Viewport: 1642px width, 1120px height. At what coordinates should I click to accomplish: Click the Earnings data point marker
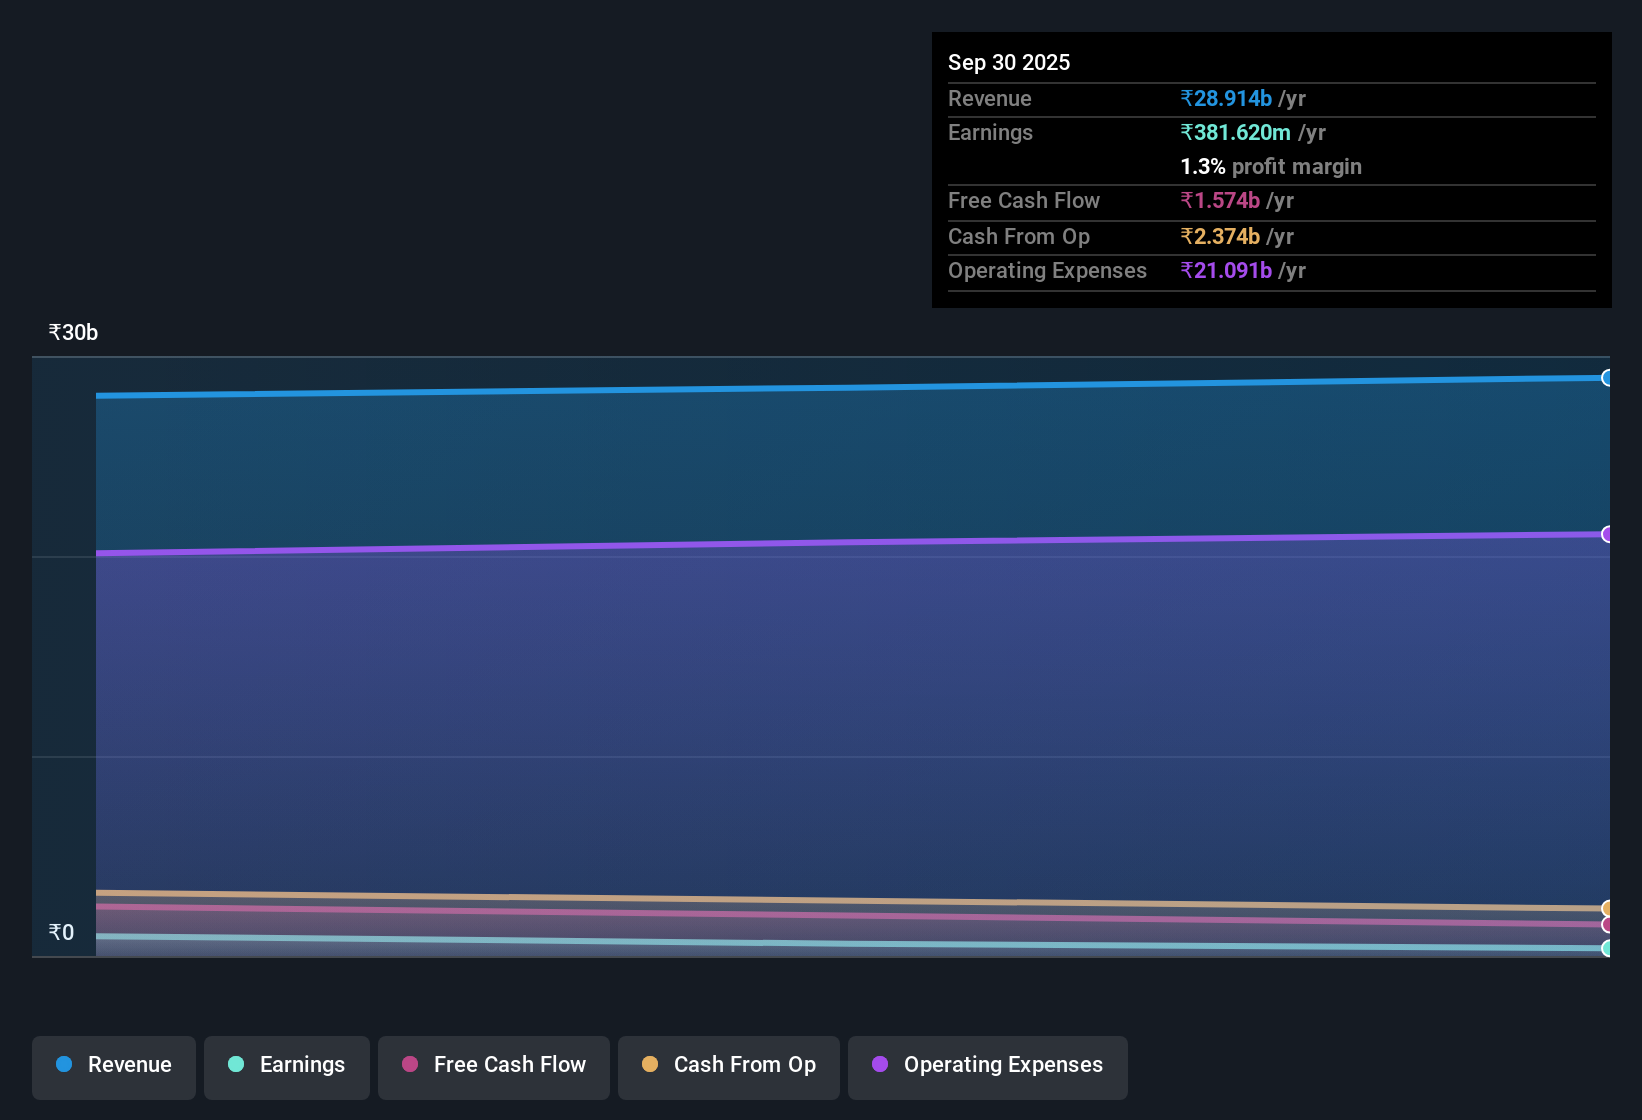tap(1607, 948)
